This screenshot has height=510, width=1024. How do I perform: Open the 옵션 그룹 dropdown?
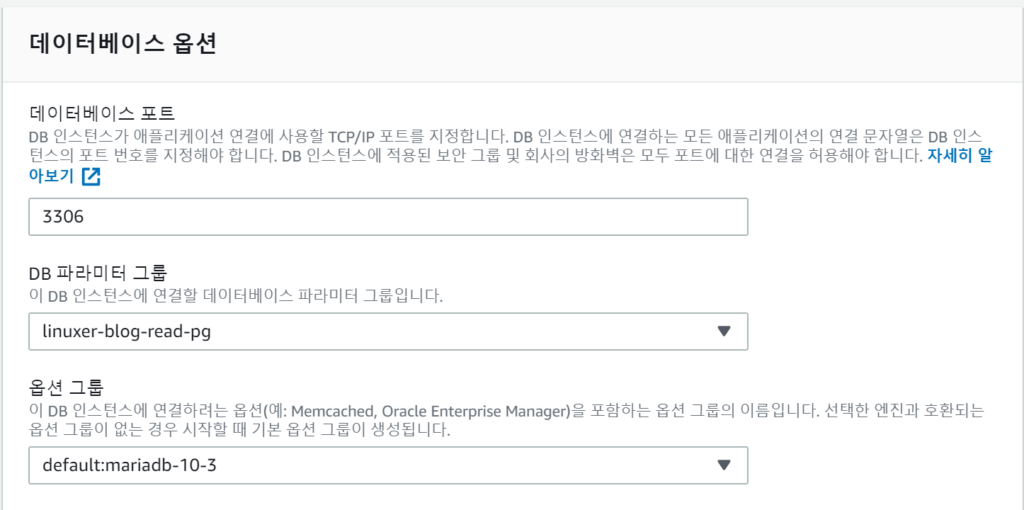click(x=388, y=465)
